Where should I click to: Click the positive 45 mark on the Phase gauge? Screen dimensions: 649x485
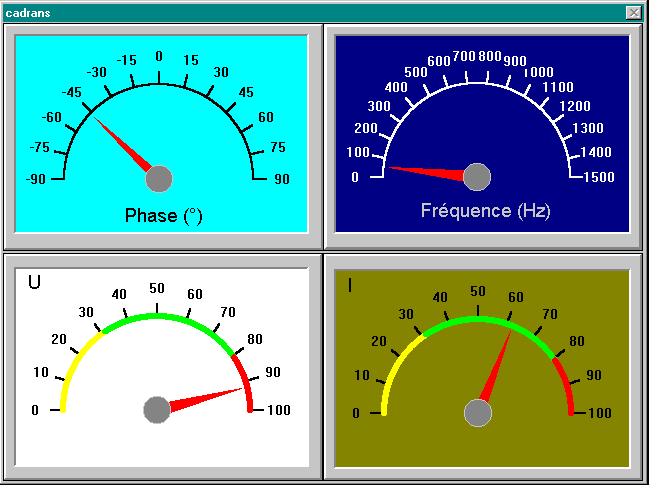(x=246, y=92)
